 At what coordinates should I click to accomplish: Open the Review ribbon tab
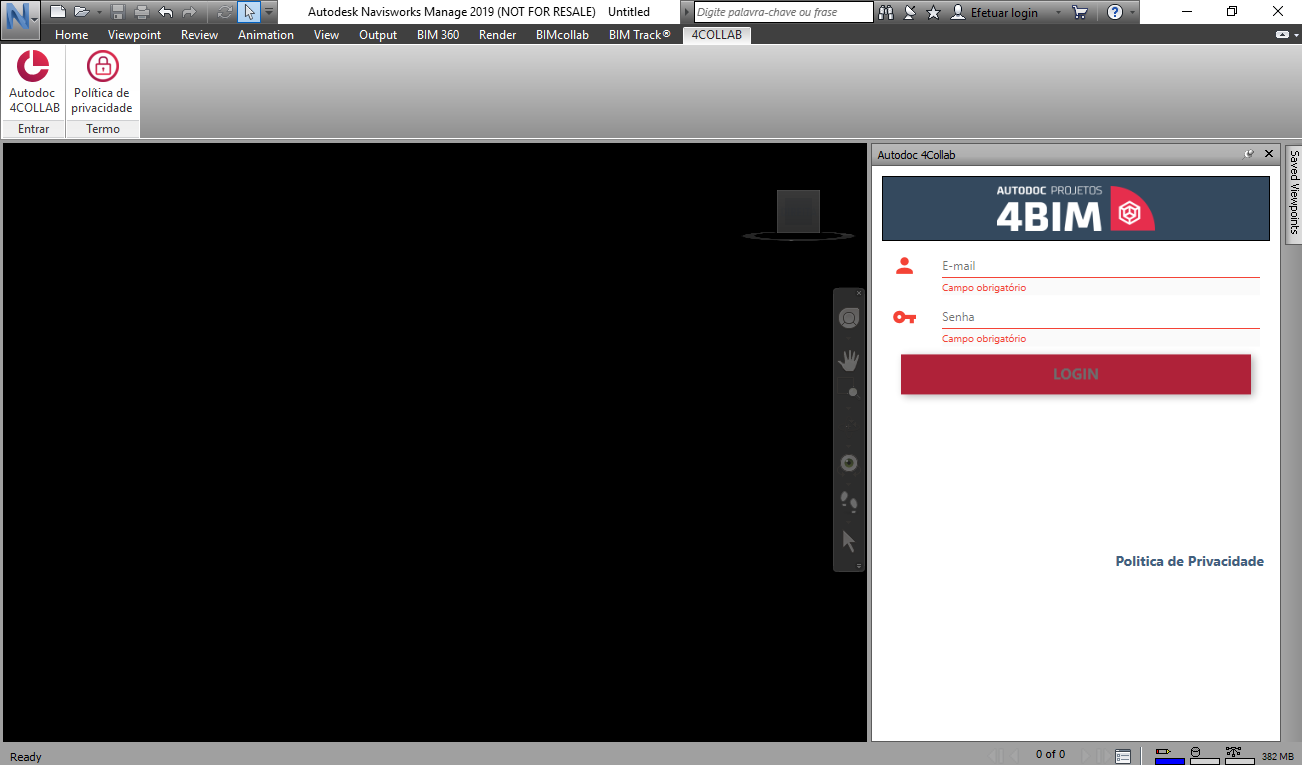200,35
